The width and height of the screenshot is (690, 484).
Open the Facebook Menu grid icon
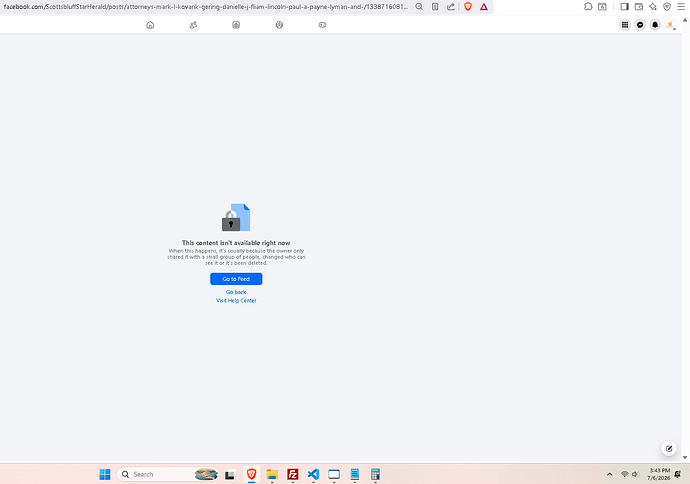[625, 25]
